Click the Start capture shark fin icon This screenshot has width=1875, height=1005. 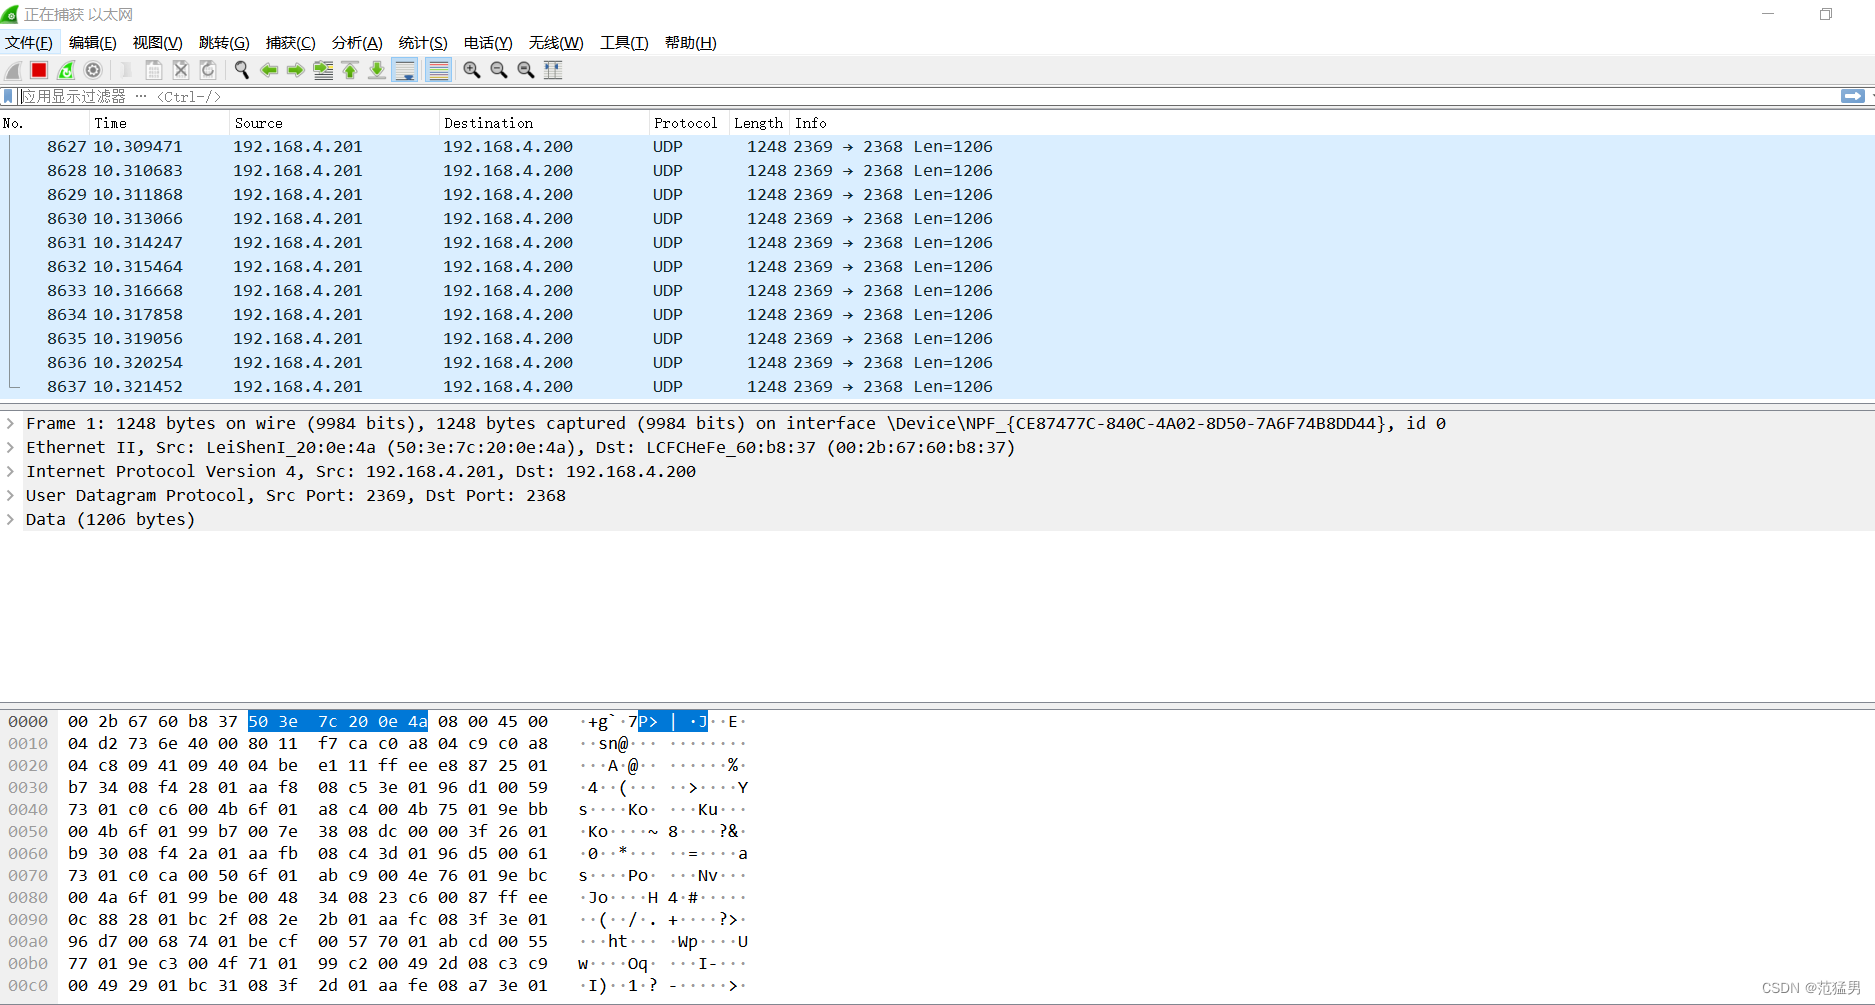coord(13,70)
